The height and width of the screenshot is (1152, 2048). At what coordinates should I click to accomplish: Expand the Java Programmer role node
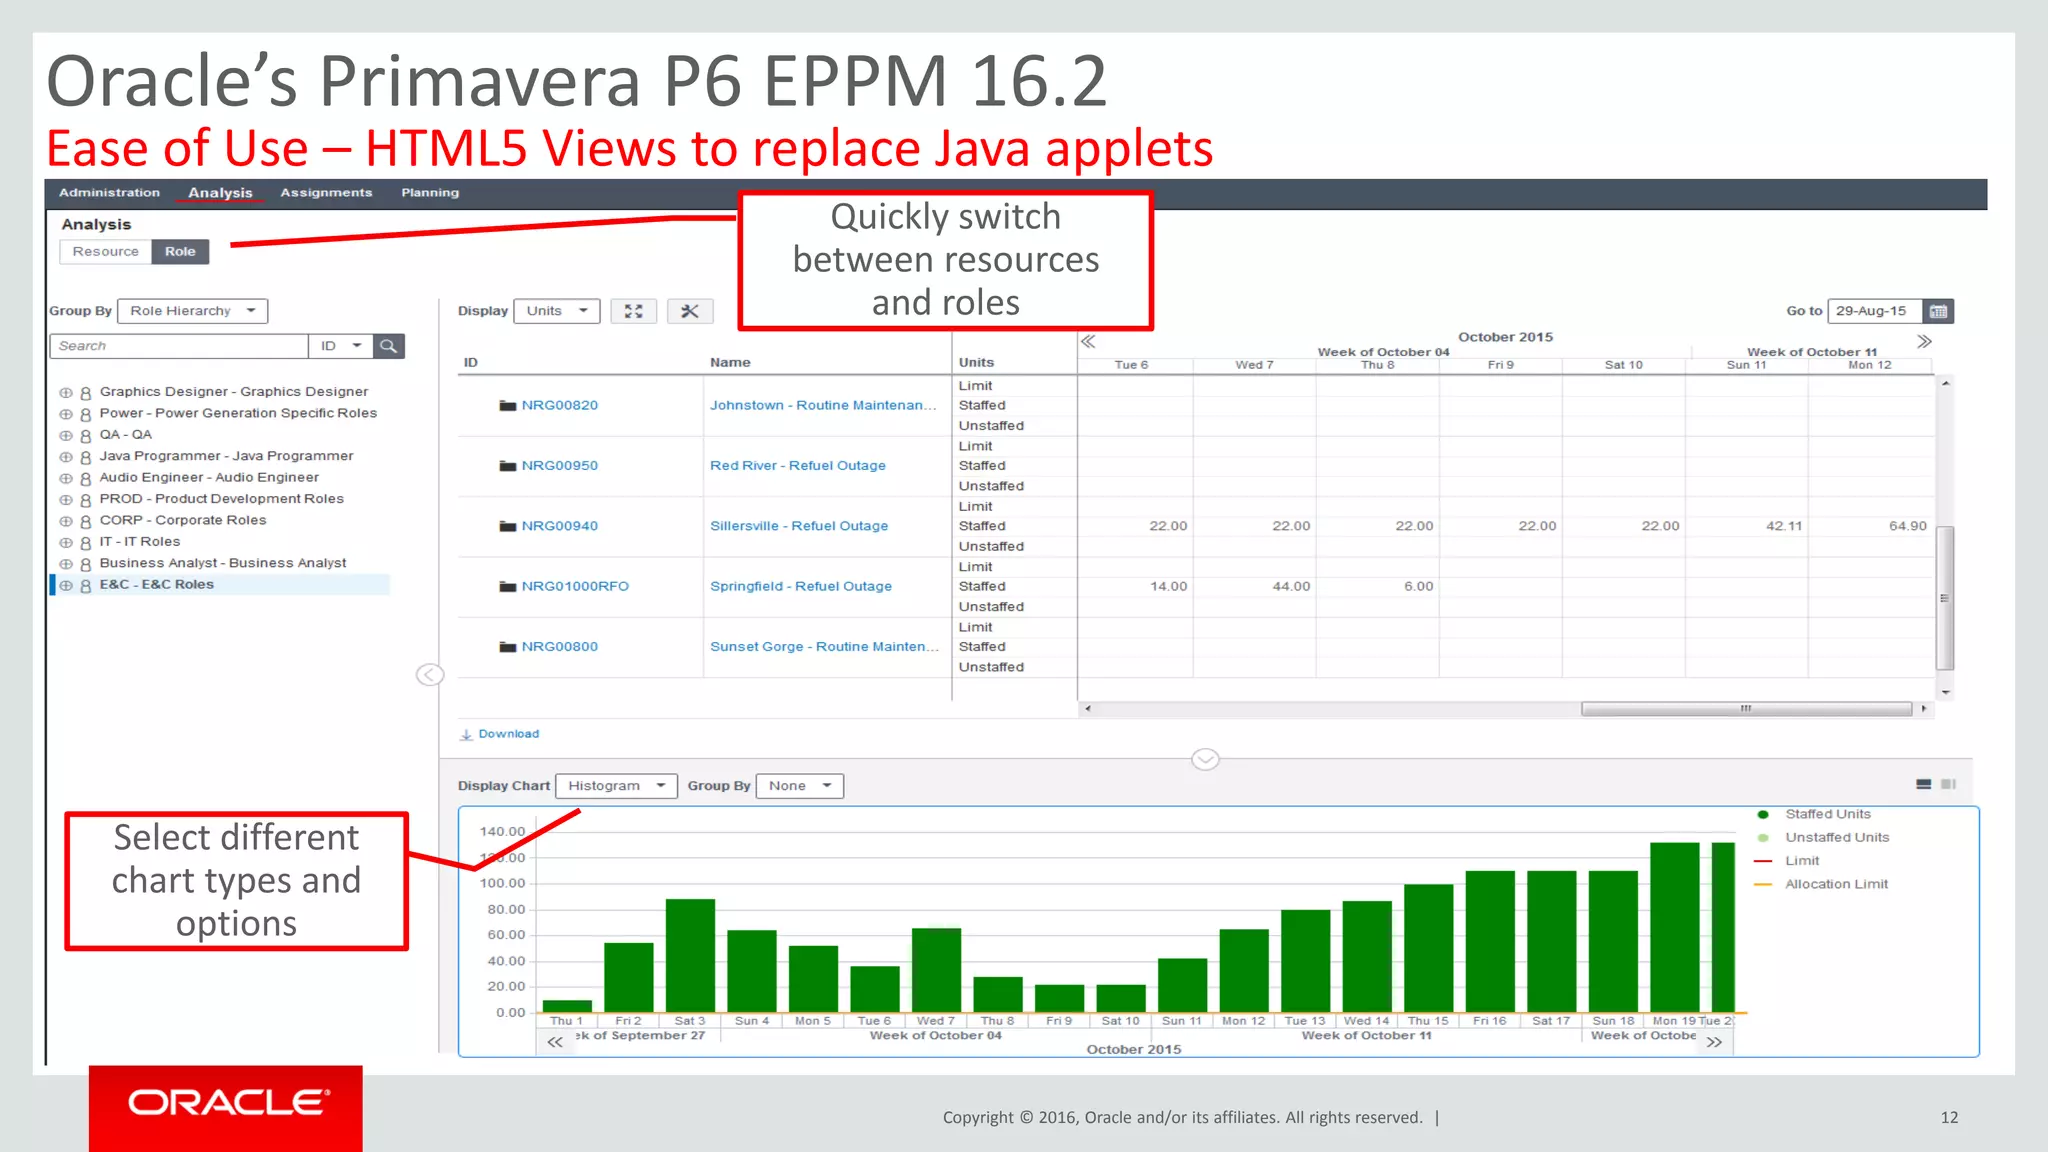[66, 457]
